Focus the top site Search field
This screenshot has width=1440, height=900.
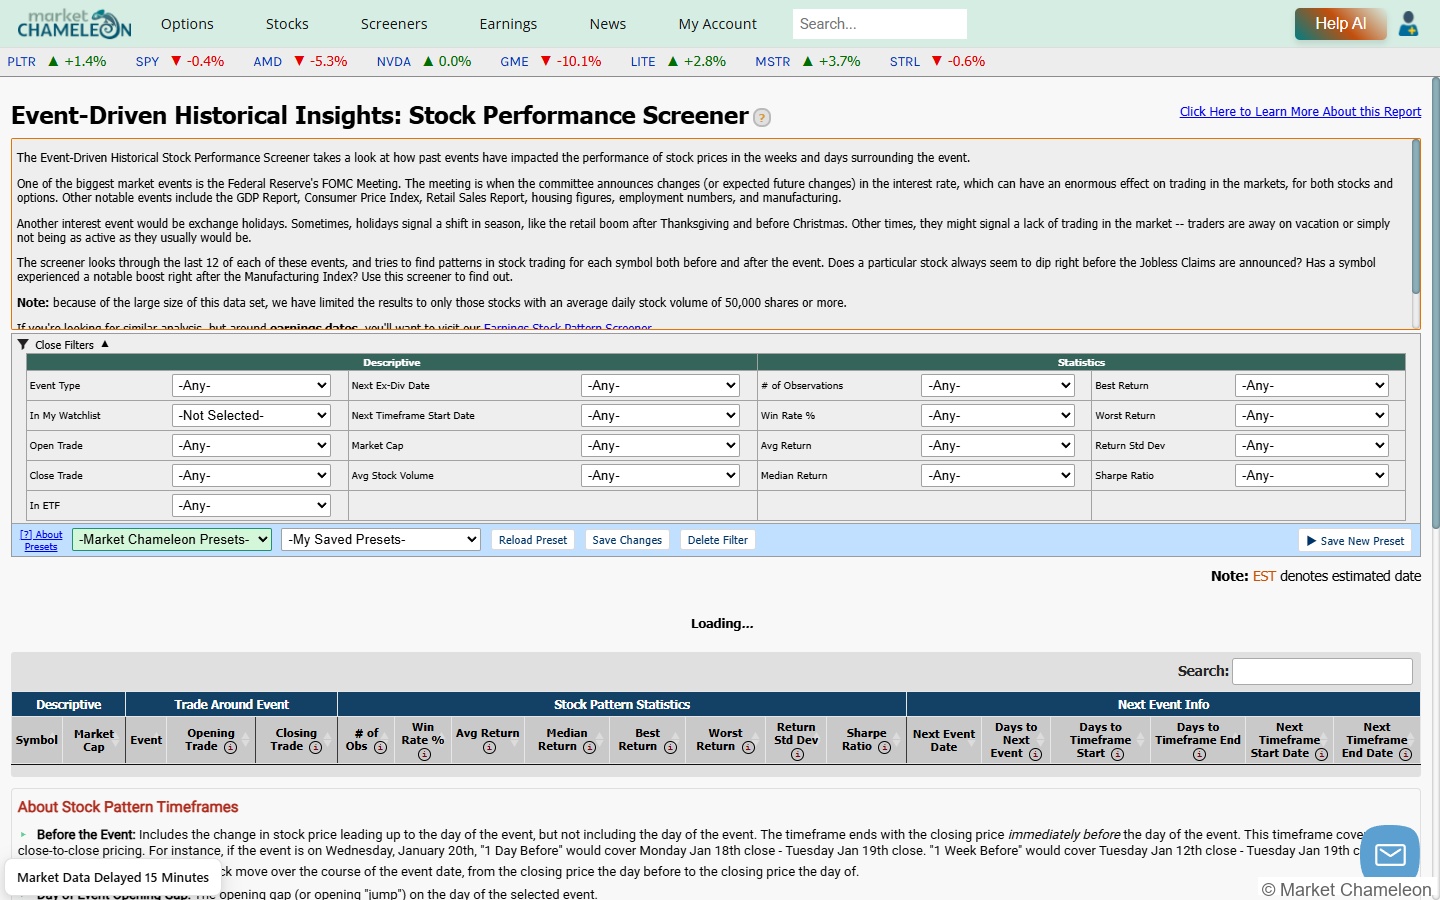879,24
